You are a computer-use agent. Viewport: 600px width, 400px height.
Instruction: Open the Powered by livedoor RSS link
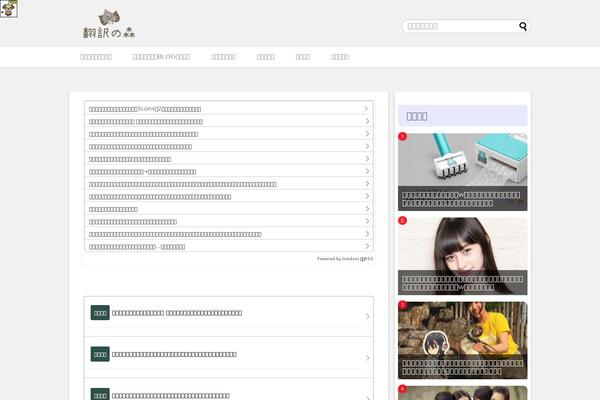point(345,259)
